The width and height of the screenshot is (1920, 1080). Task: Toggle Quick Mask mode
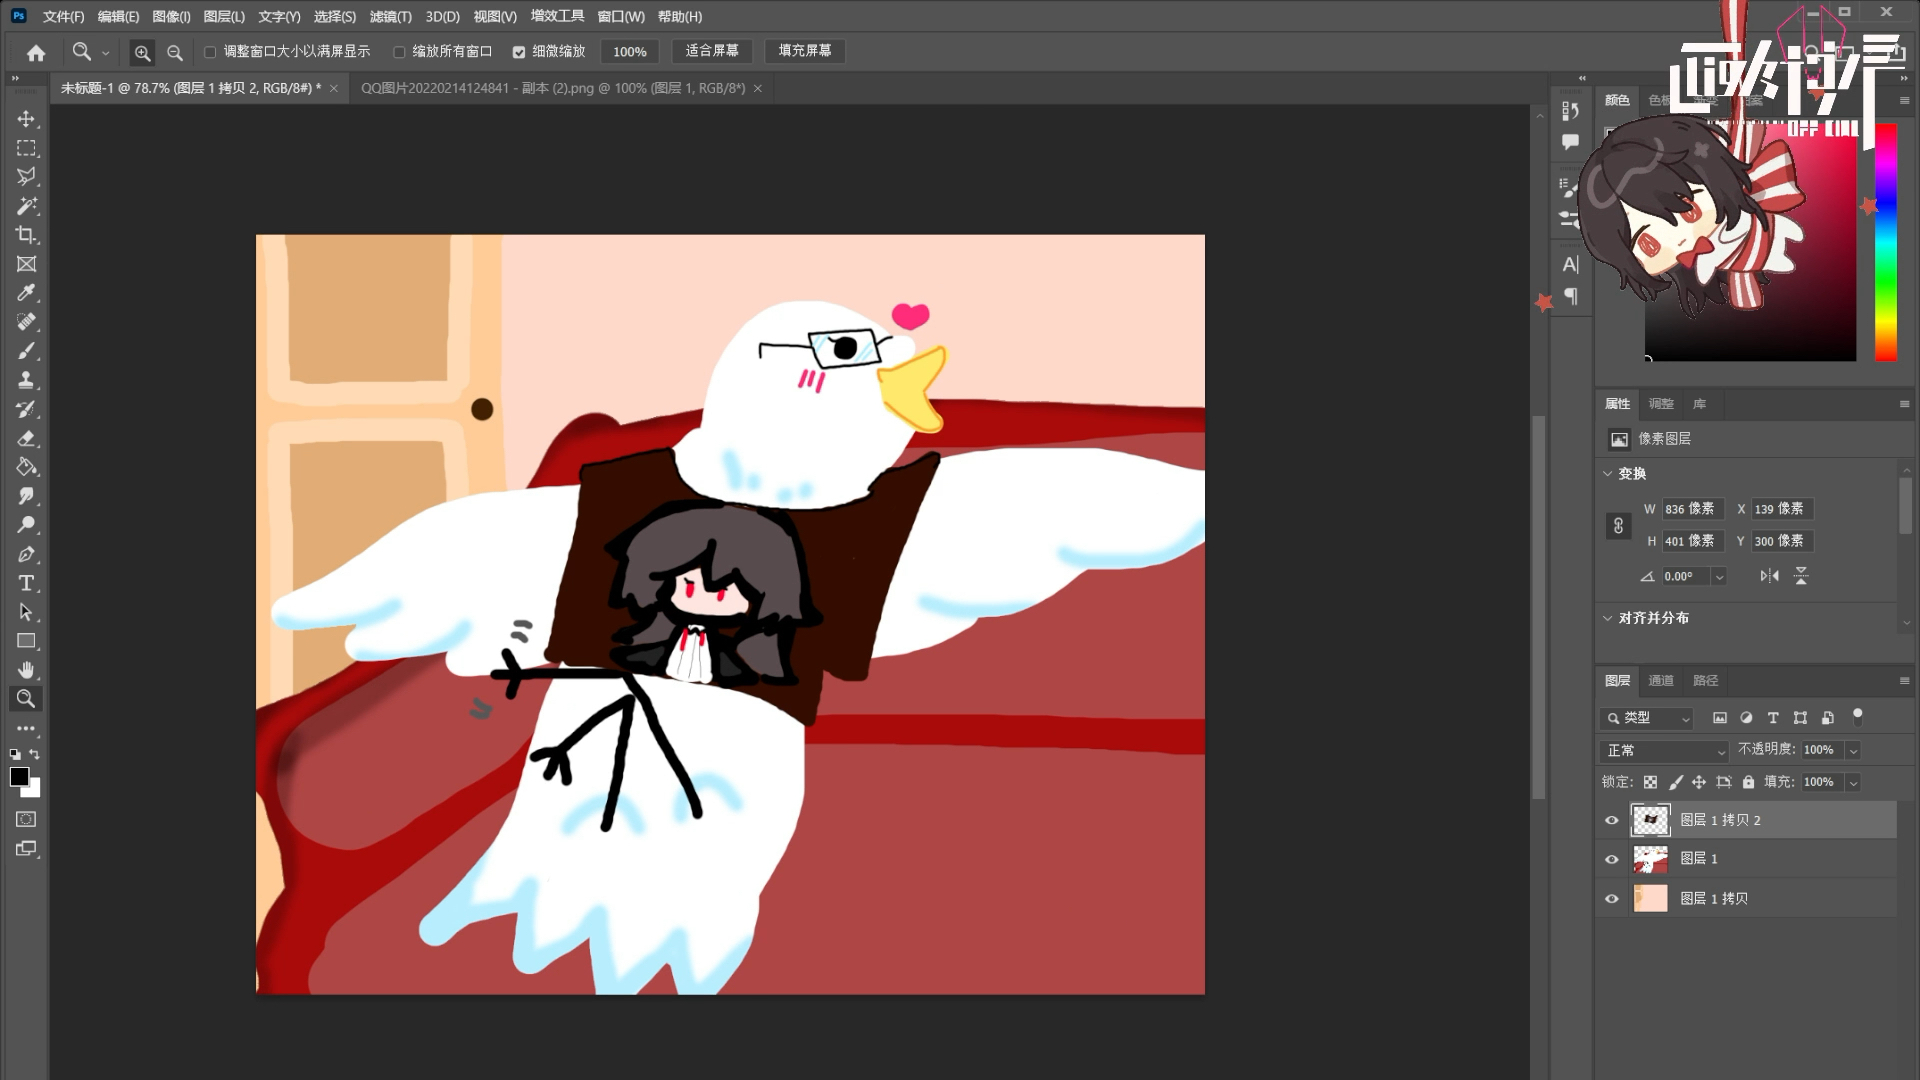click(x=26, y=819)
